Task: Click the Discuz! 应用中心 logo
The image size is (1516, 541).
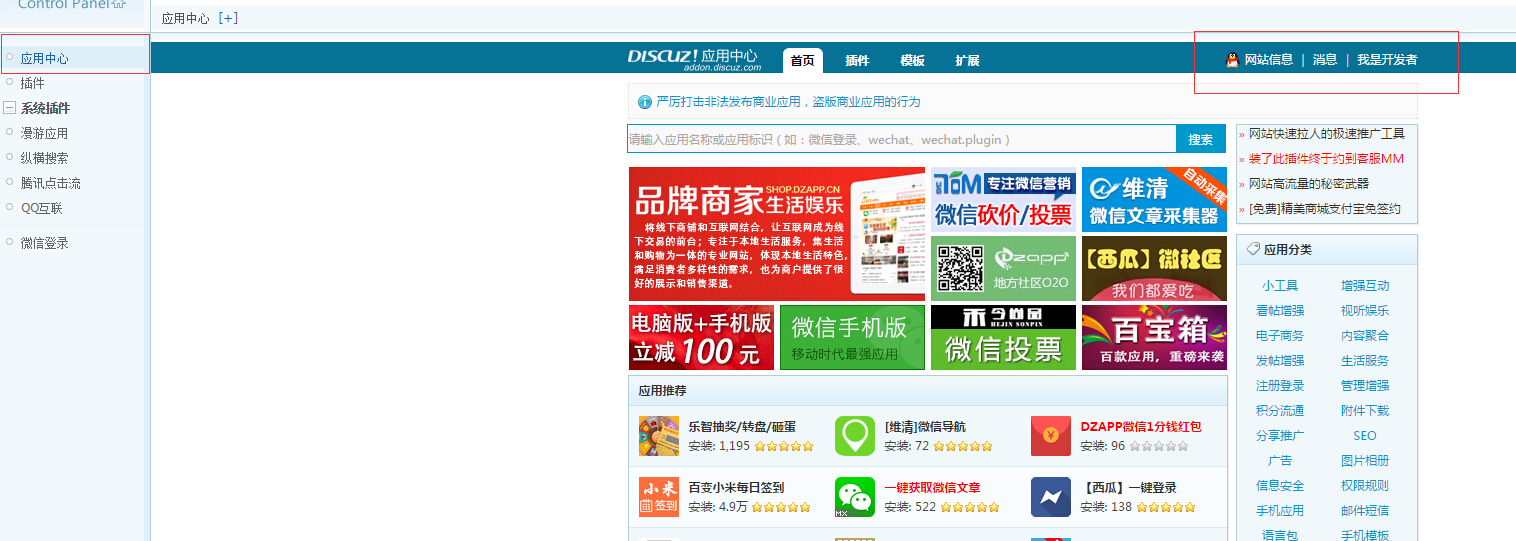Action: click(x=693, y=59)
